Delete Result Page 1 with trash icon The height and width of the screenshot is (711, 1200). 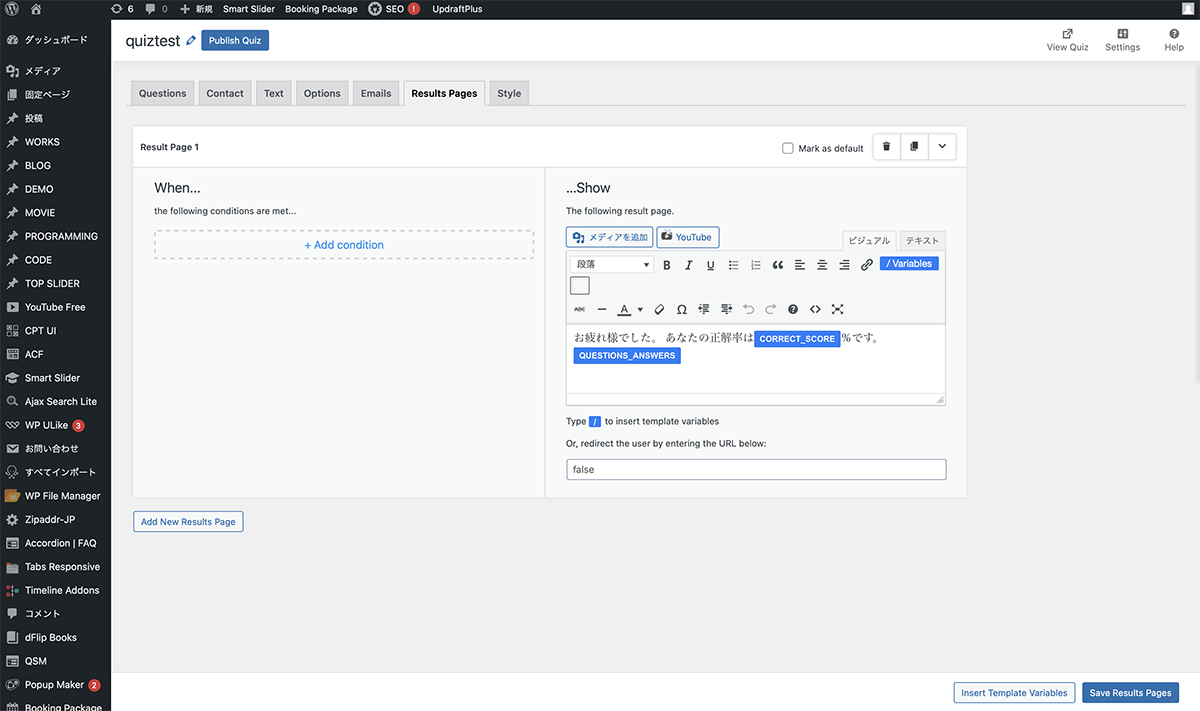pyautogui.click(x=886, y=147)
